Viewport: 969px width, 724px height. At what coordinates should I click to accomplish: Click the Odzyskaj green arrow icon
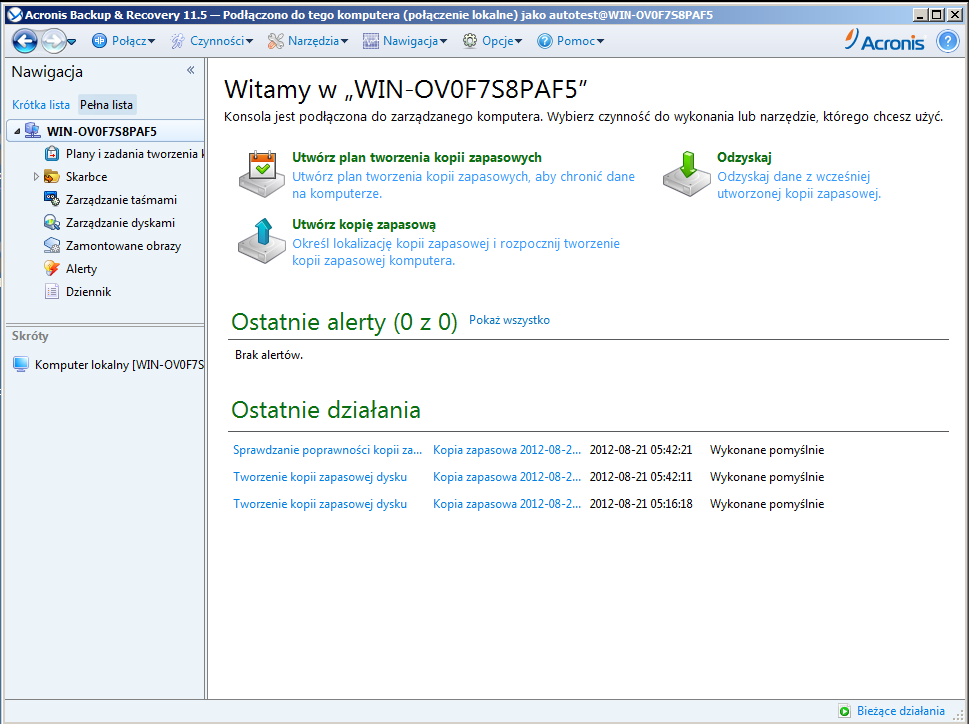(687, 174)
